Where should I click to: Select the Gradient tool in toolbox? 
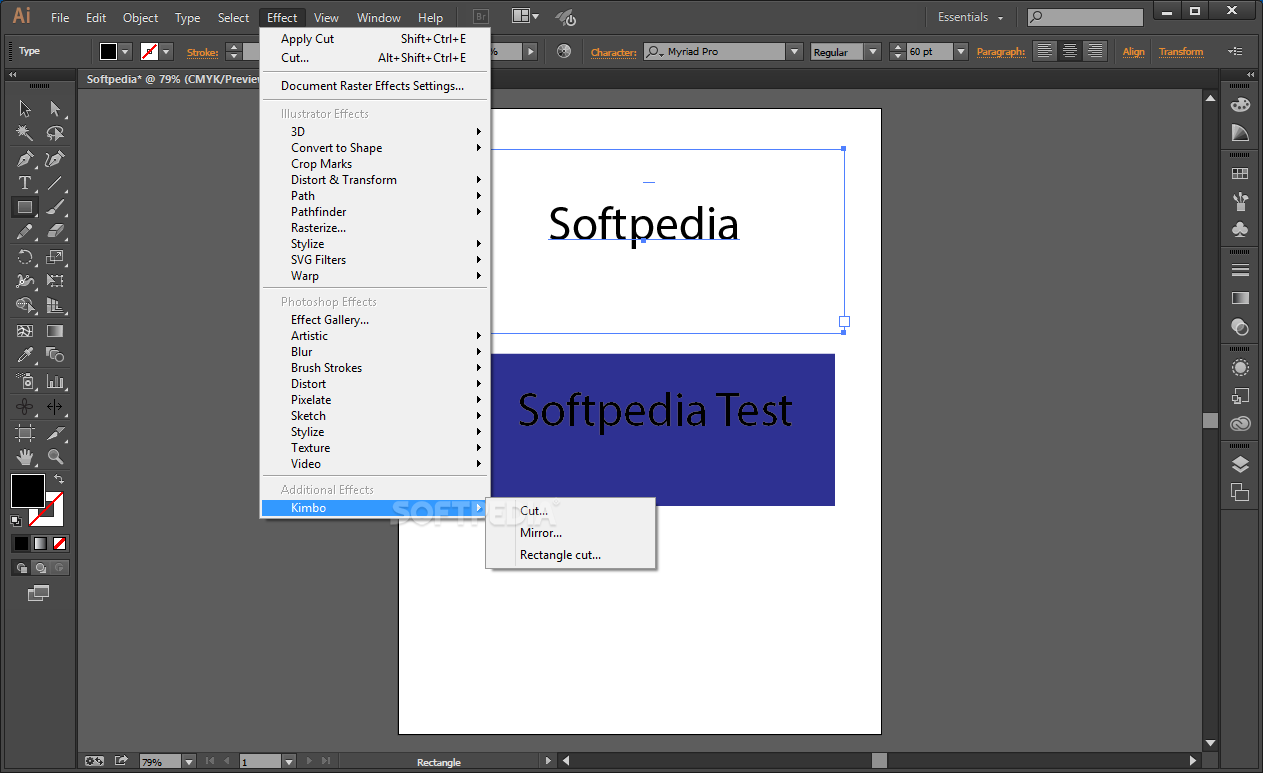[x=55, y=331]
